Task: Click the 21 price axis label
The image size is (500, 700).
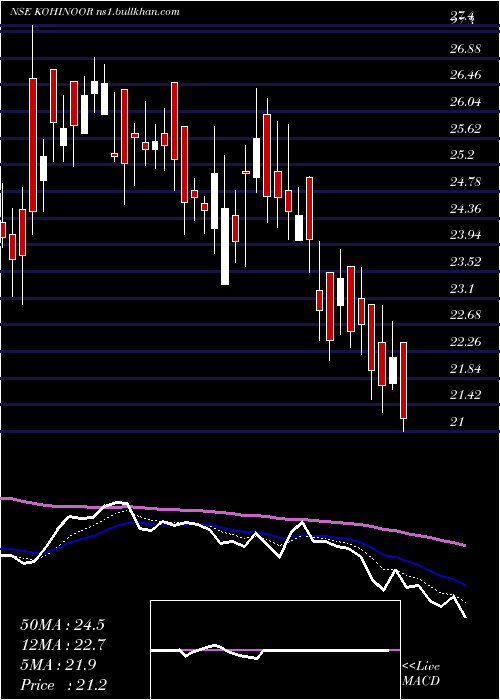Action: click(x=457, y=421)
